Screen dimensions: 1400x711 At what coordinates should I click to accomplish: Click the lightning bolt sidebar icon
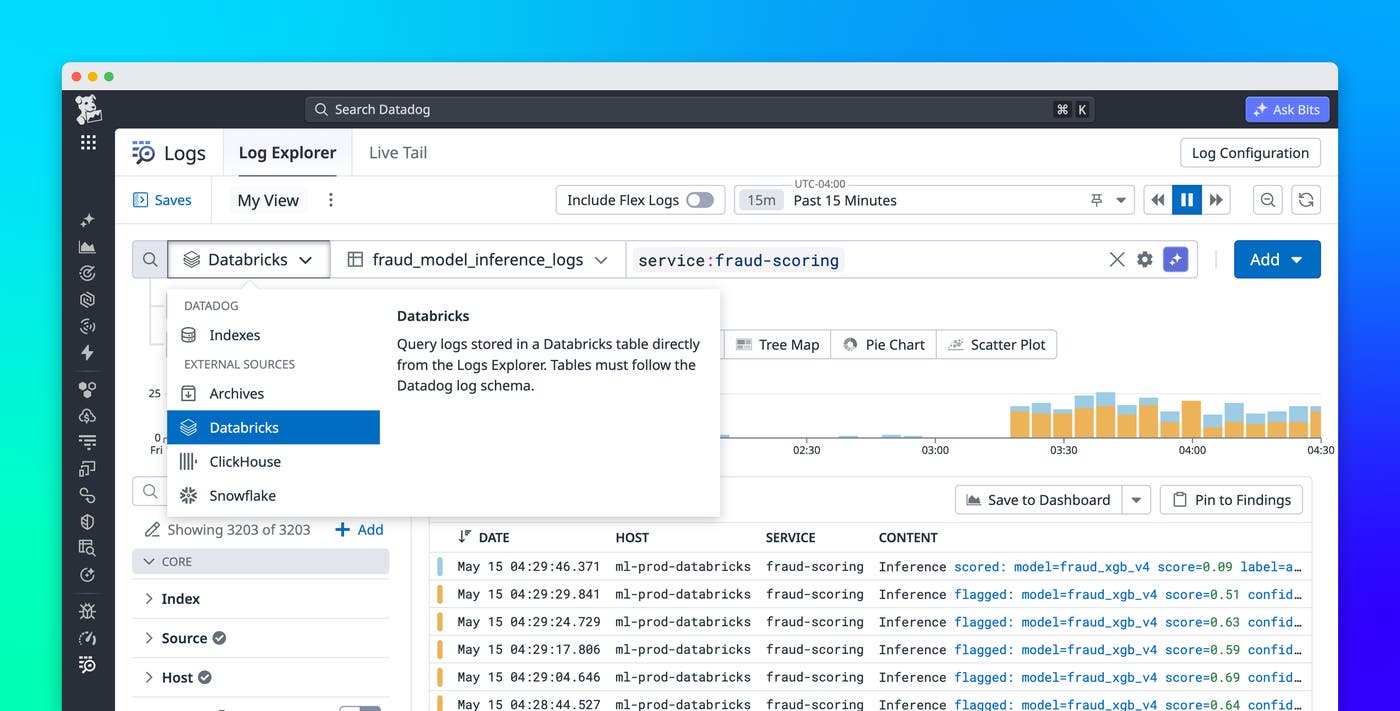coord(88,352)
